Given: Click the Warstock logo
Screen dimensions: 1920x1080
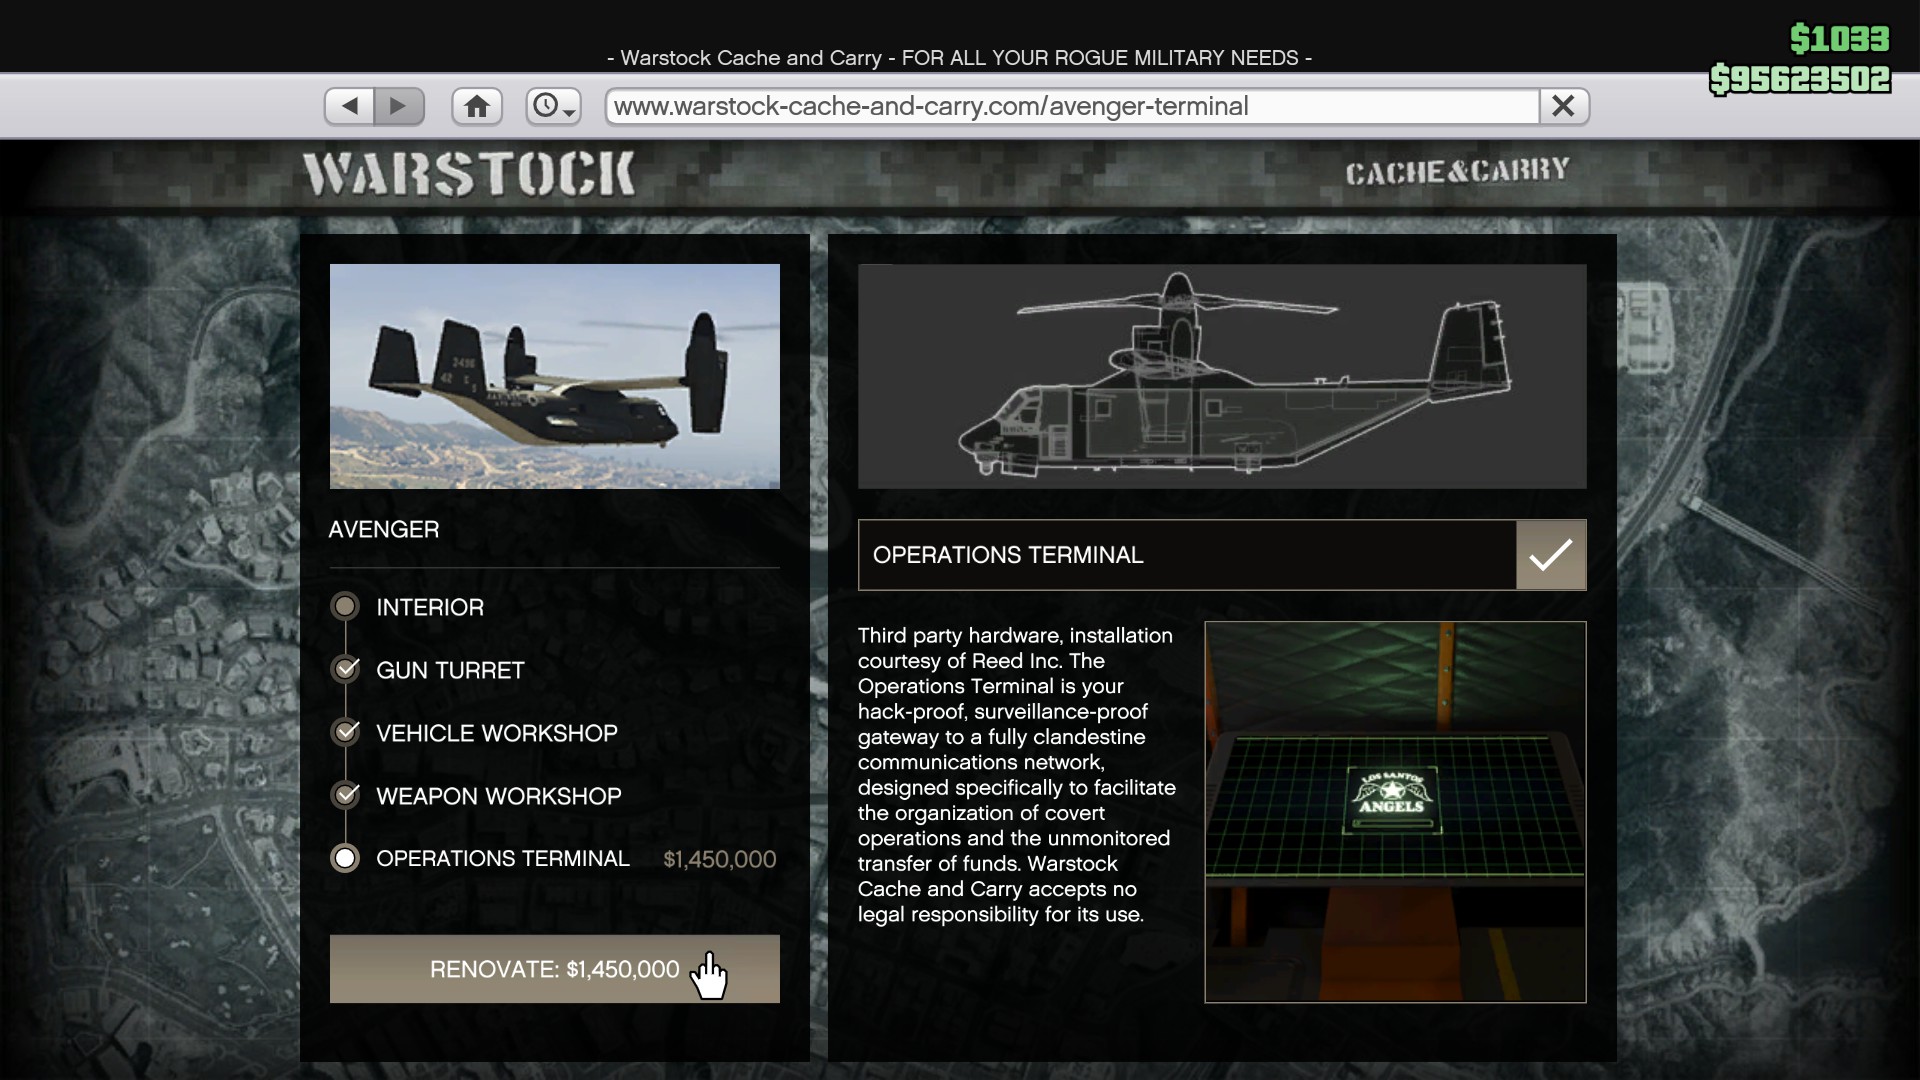Looking at the screenshot, I should pos(469,174).
